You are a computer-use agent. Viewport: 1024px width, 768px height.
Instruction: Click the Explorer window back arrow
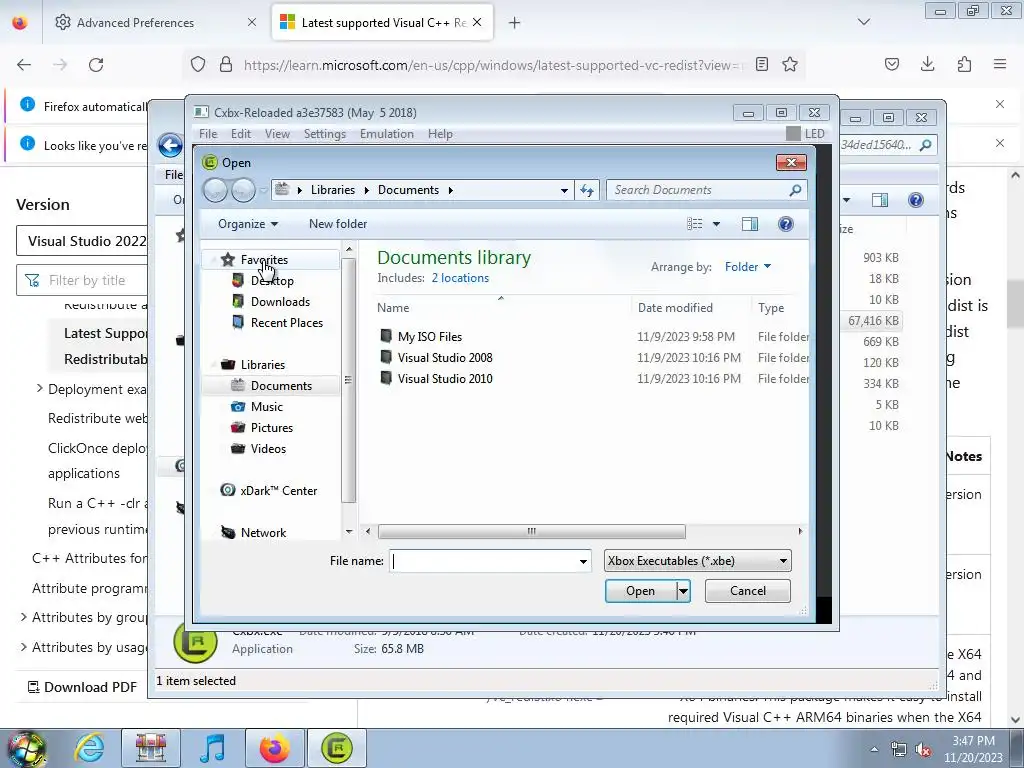pos(170,146)
